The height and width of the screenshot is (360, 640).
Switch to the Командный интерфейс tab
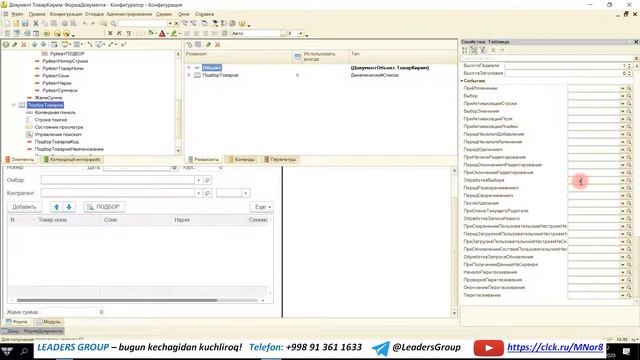tap(72, 160)
